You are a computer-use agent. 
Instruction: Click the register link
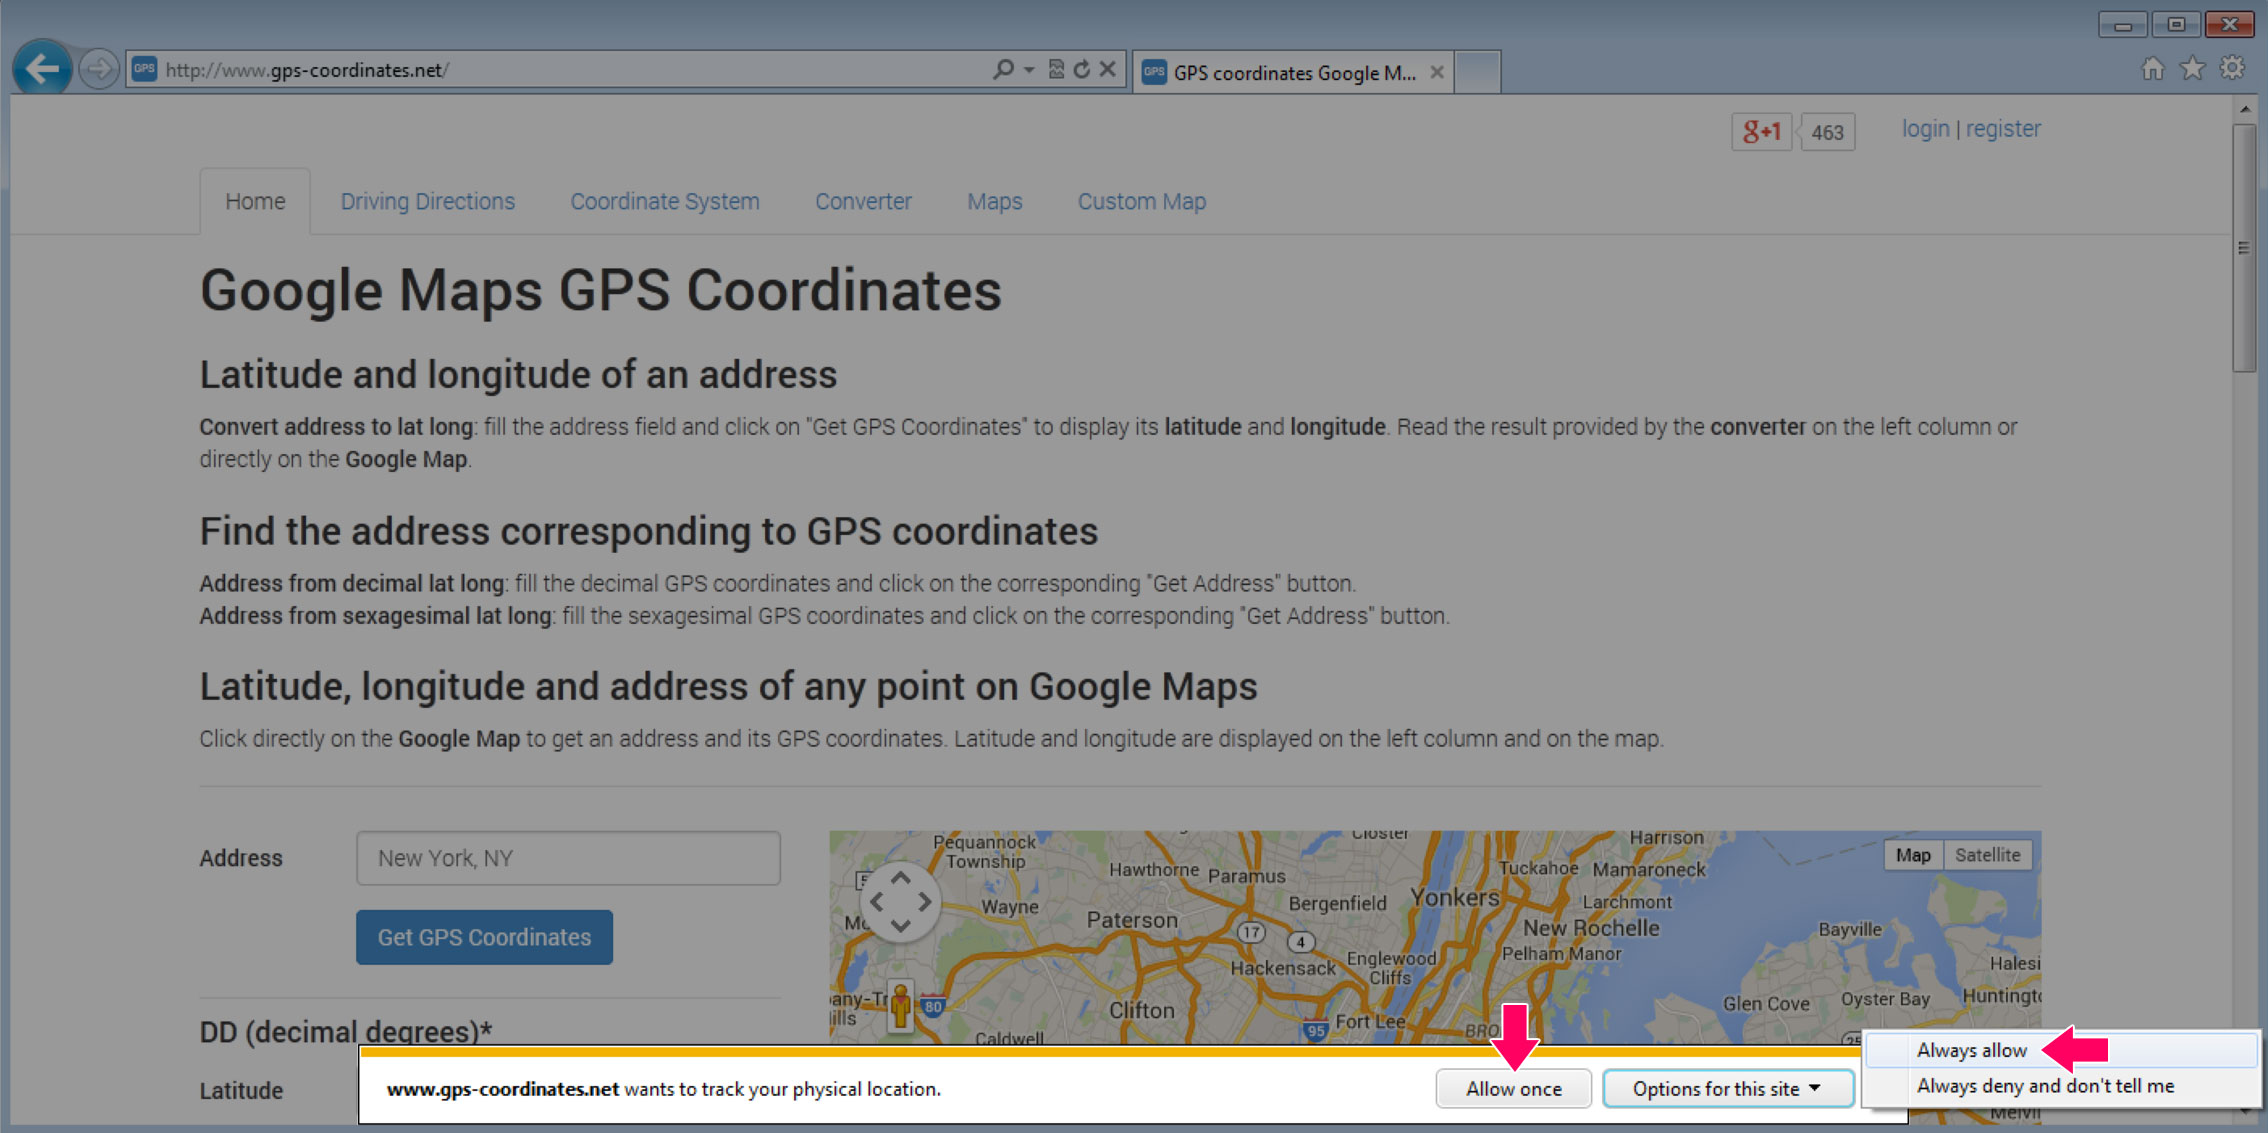click(x=2003, y=129)
